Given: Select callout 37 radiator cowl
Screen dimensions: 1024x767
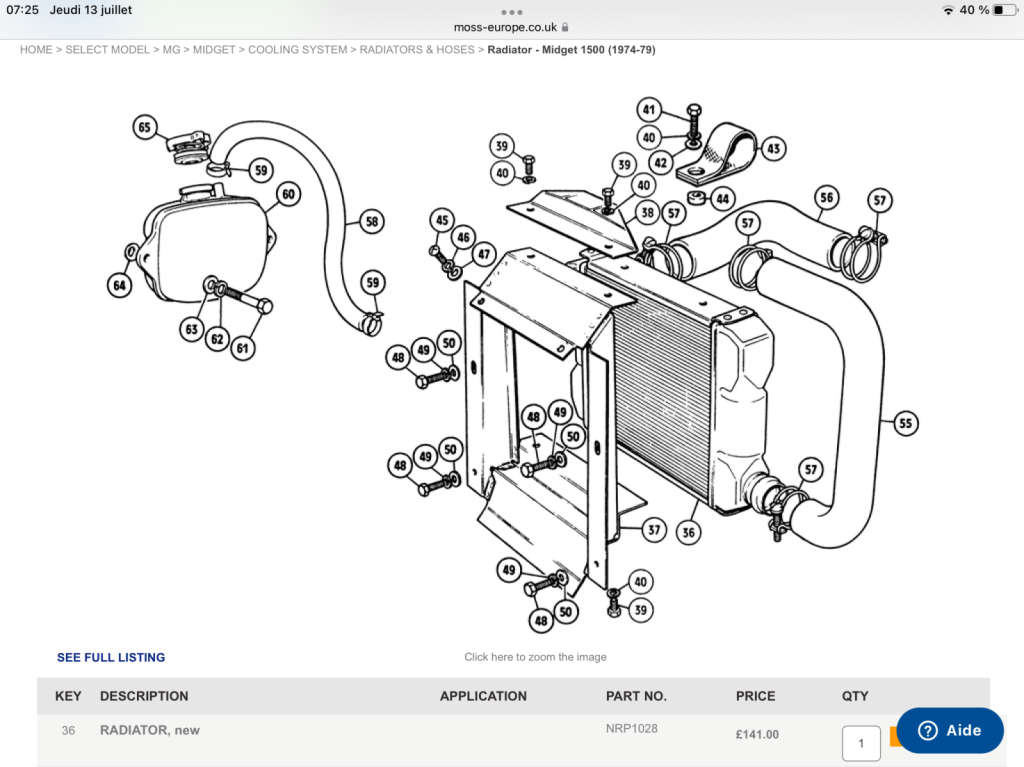Looking at the screenshot, I should (x=654, y=530).
